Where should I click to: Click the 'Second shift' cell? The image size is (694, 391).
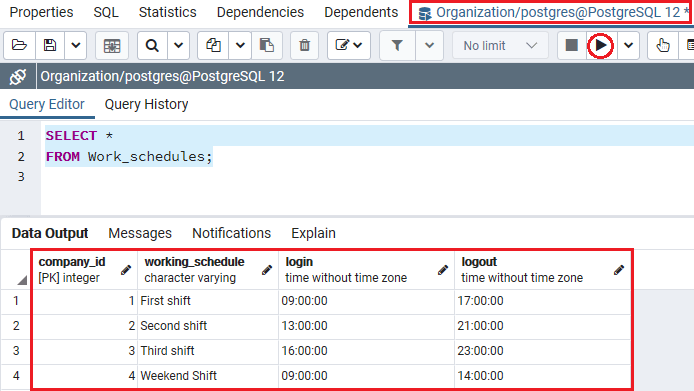coord(208,326)
